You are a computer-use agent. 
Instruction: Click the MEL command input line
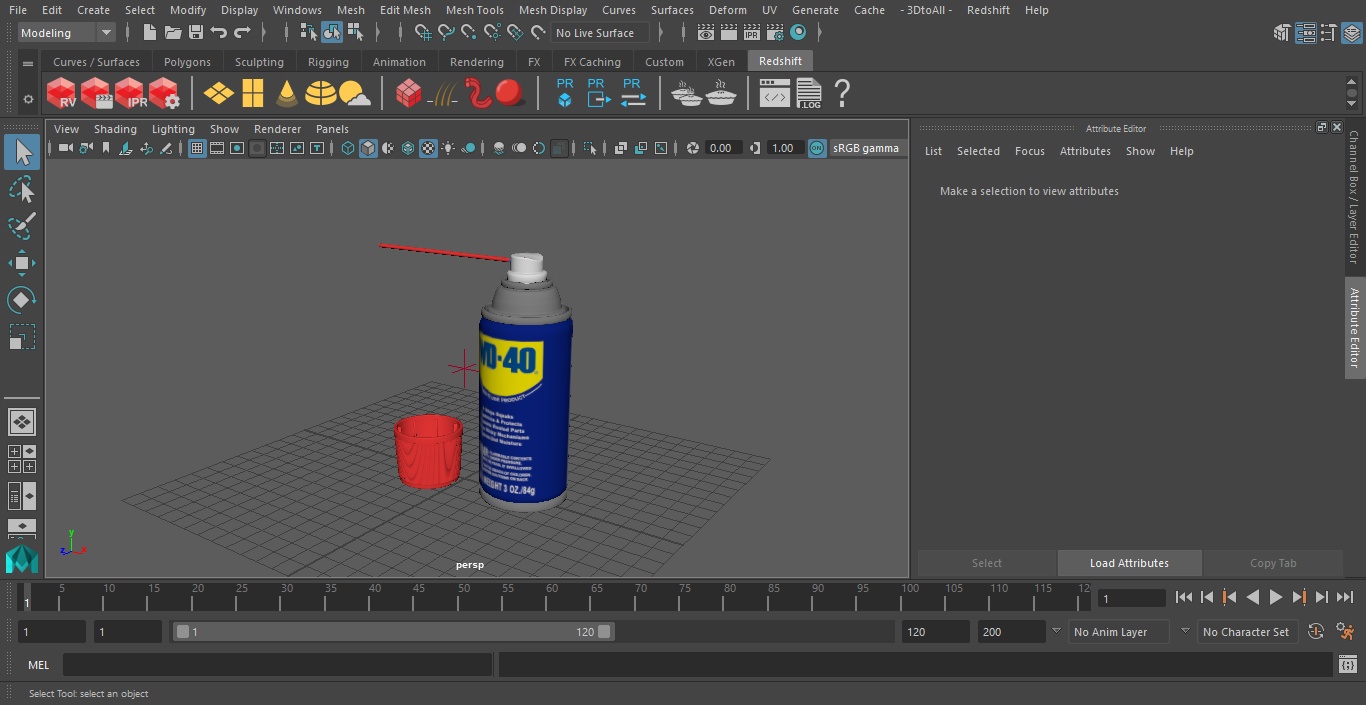click(x=278, y=665)
